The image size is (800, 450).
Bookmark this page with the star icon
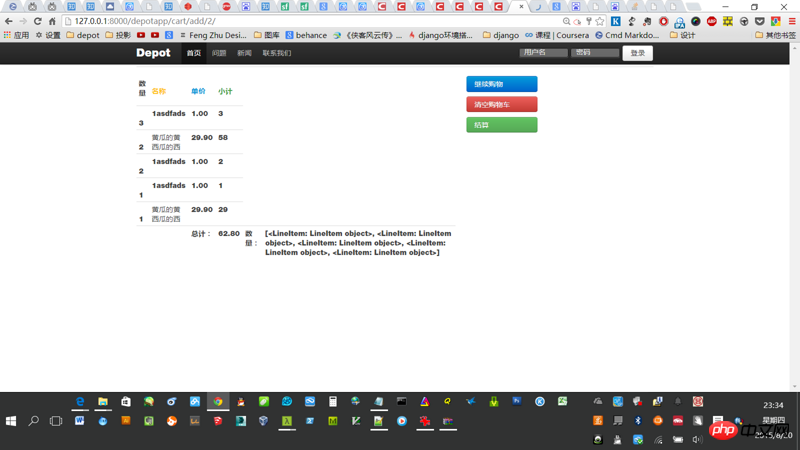point(600,21)
